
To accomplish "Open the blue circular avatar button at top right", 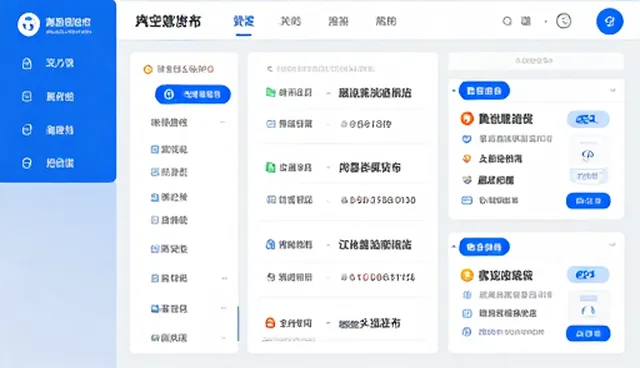I will (x=609, y=21).
